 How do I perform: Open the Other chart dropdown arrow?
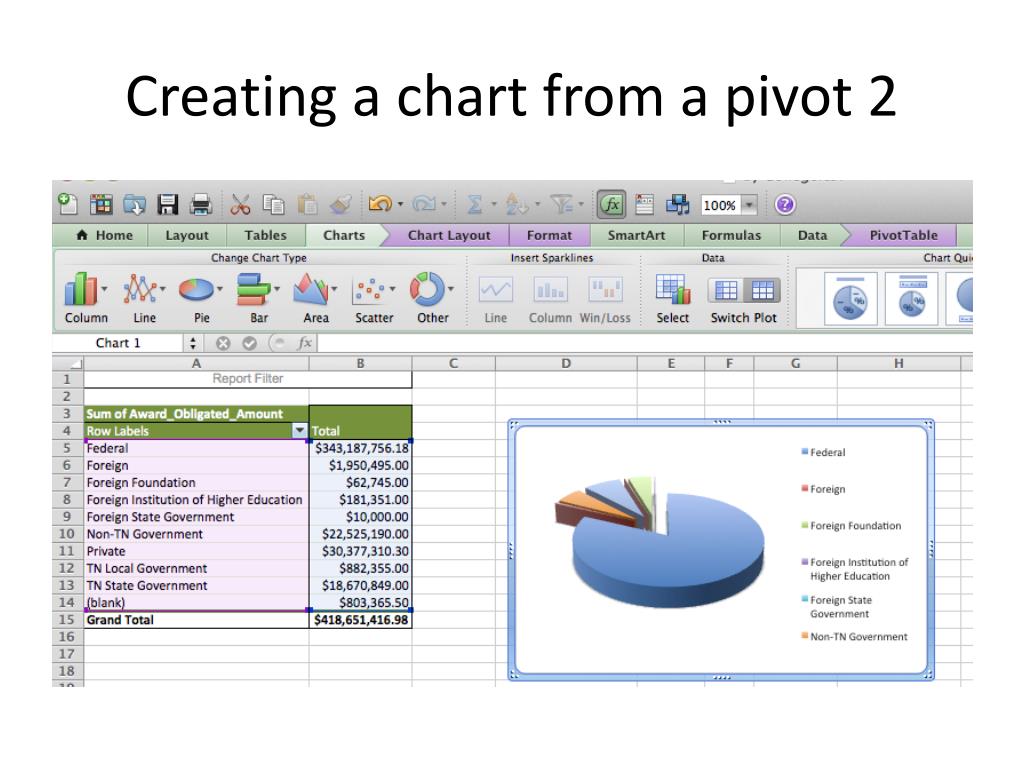pyautogui.click(x=451, y=288)
